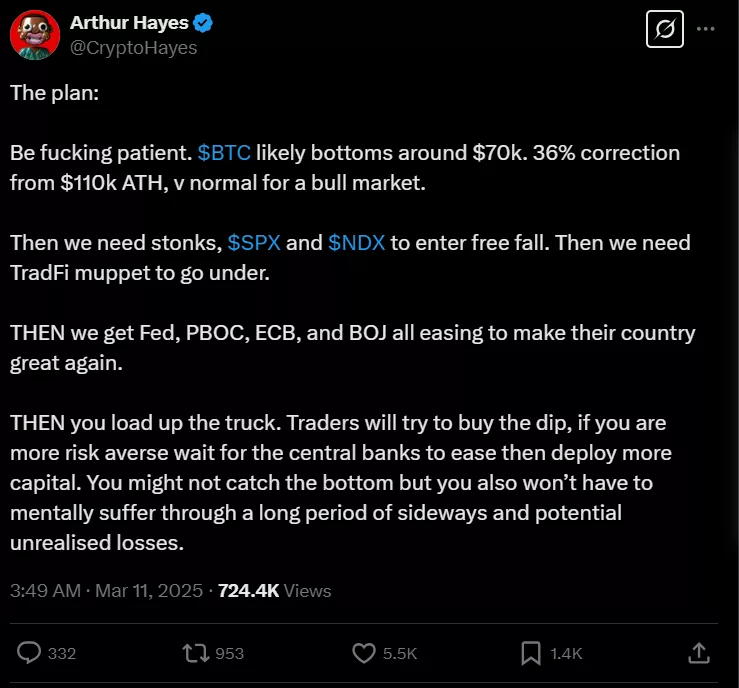Open the $SPX cashtag link
The width and height of the screenshot is (739, 688).
(x=255, y=243)
